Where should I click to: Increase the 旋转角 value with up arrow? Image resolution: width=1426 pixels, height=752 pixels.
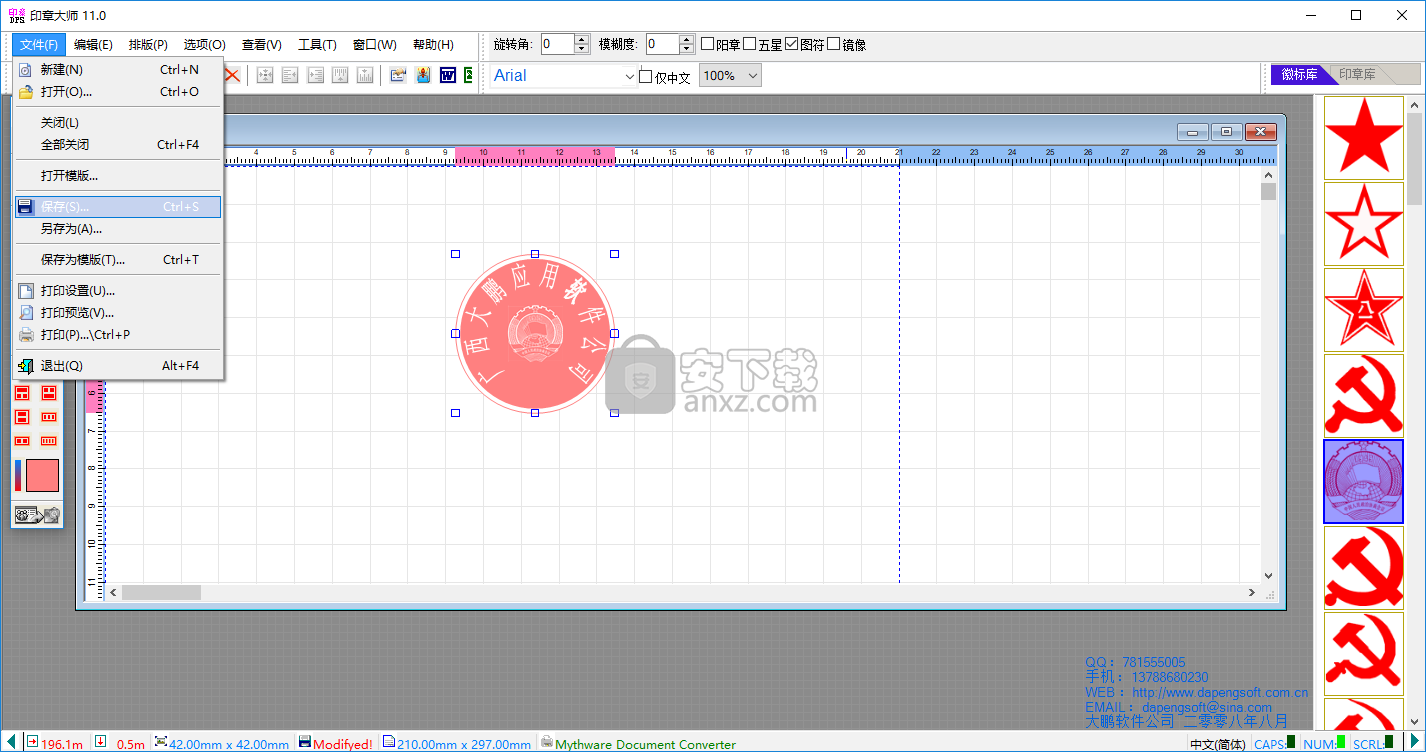tap(582, 39)
